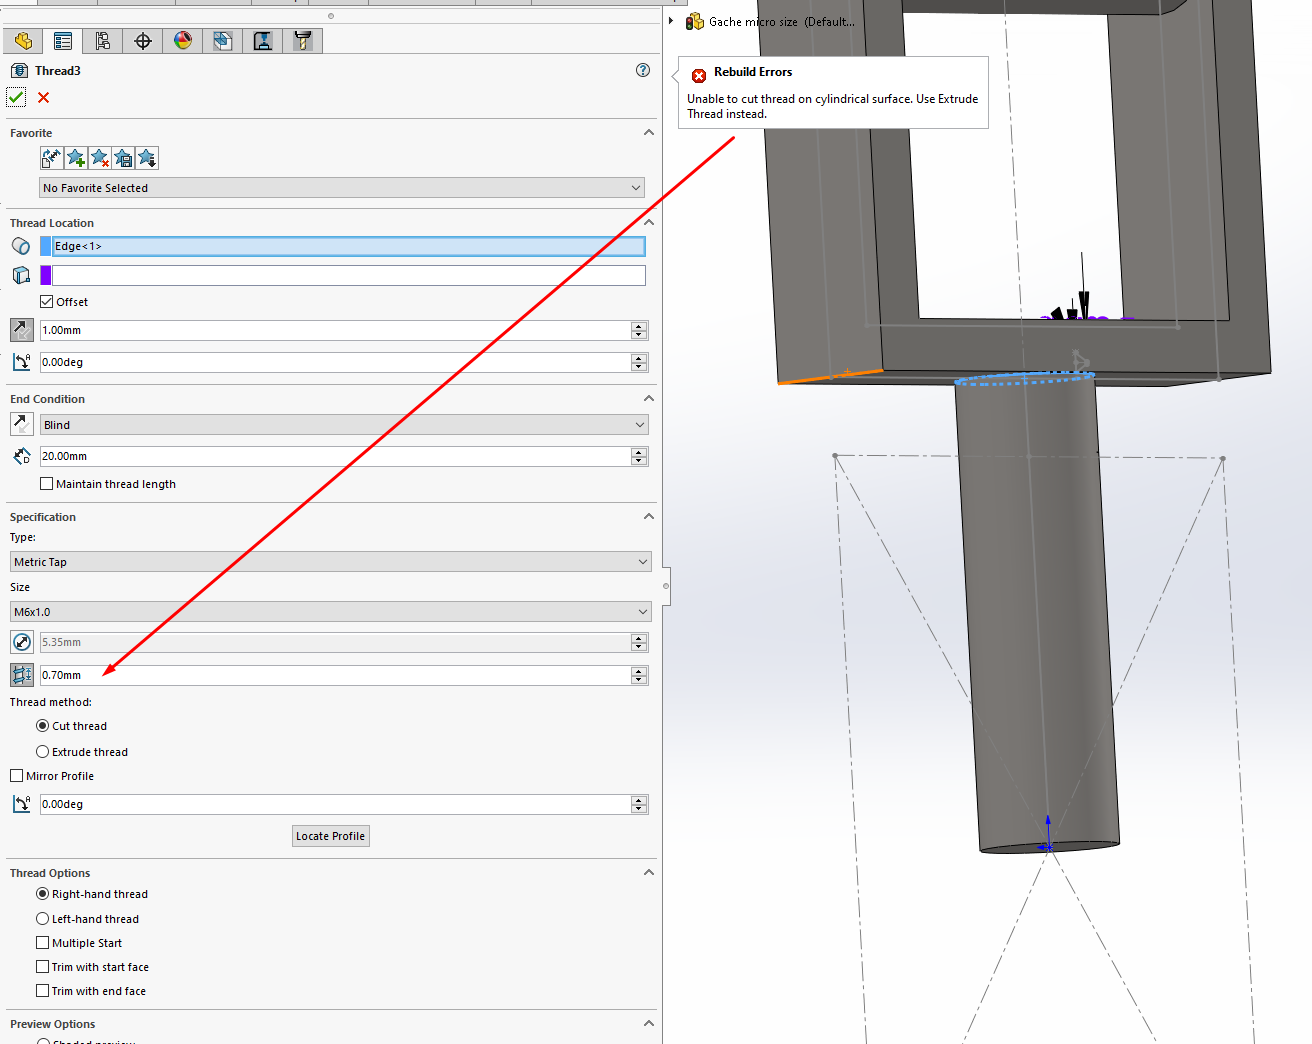Collapse Thread Options section
Image resolution: width=1312 pixels, height=1044 pixels.
pyautogui.click(x=649, y=872)
